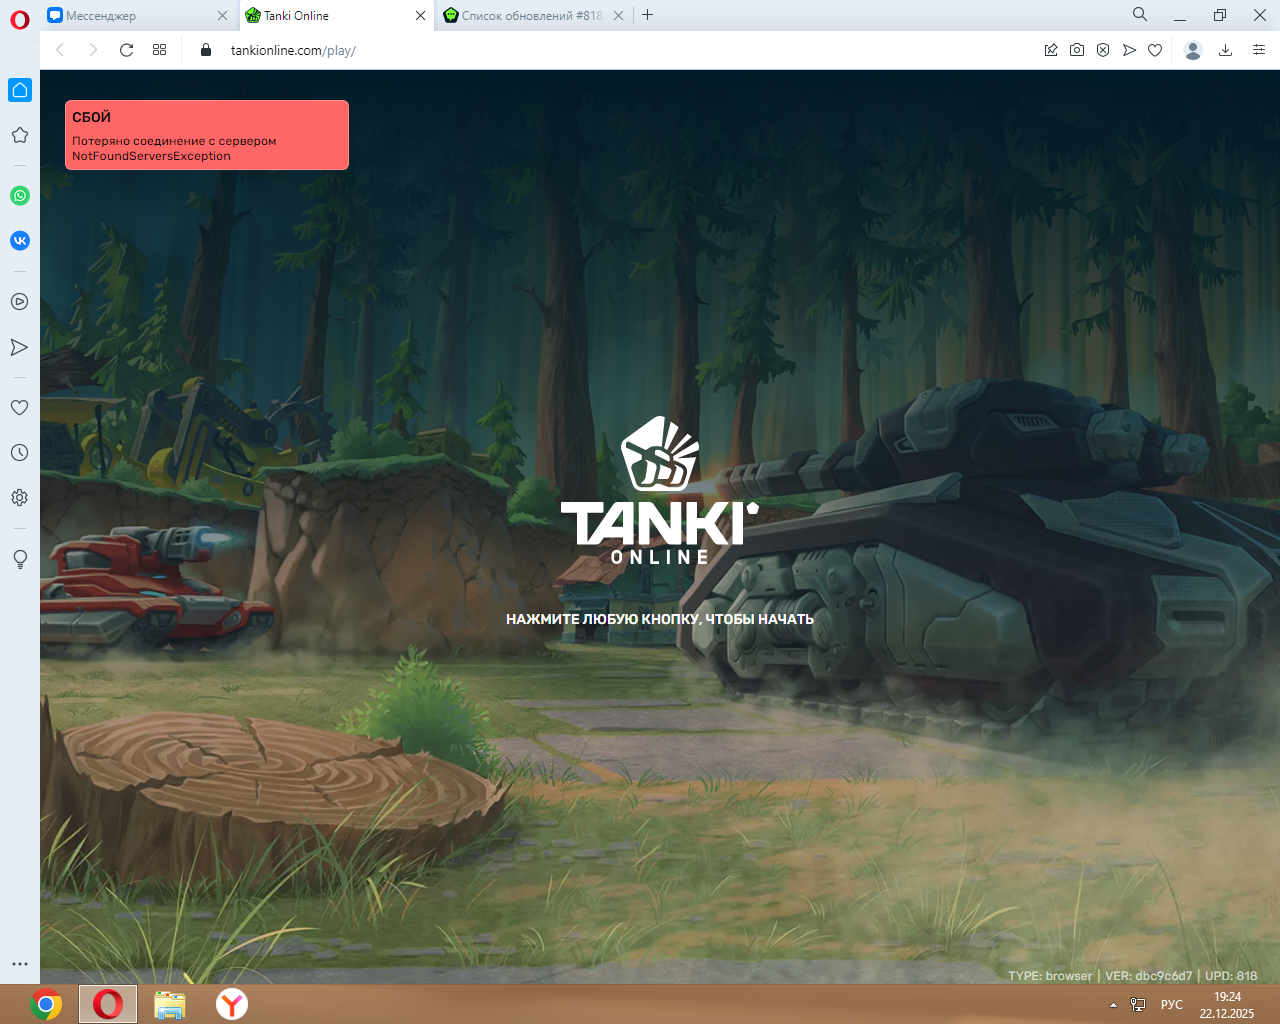Switch input language РУС indicator
This screenshot has height=1024, width=1280.
tap(1172, 1005)
